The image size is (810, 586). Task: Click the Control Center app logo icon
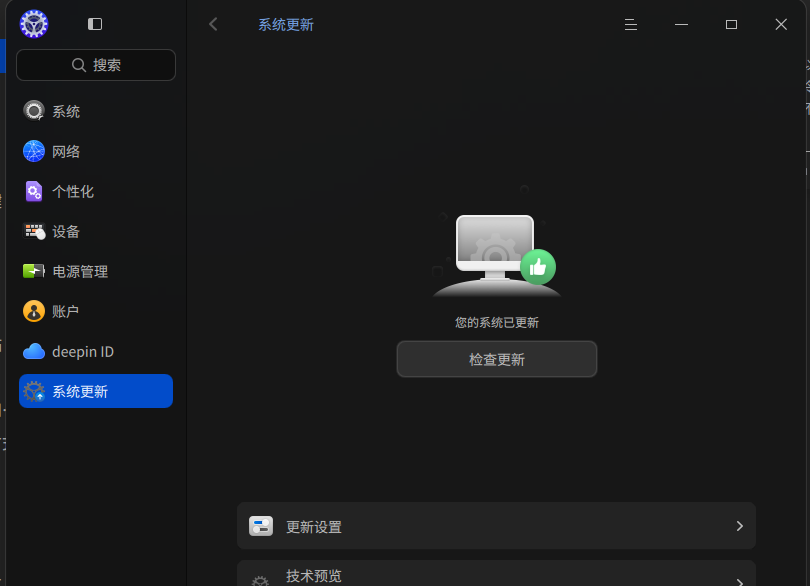click(x=34, y=24)
